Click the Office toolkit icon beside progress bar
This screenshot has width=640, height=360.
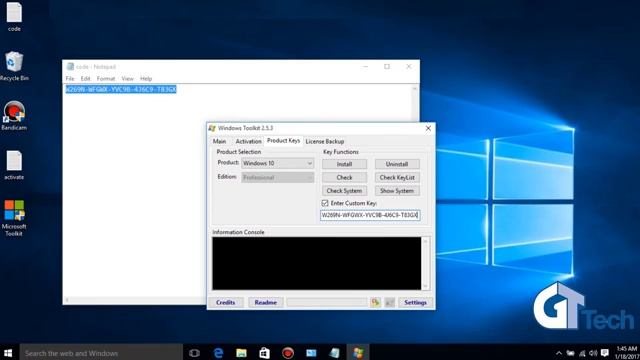click(376, 302)
